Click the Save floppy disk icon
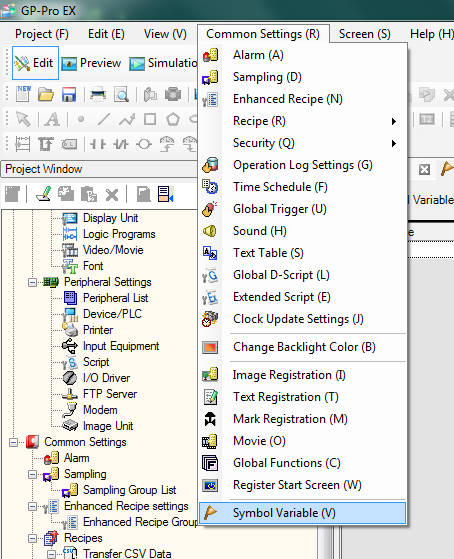 (69, 95)
